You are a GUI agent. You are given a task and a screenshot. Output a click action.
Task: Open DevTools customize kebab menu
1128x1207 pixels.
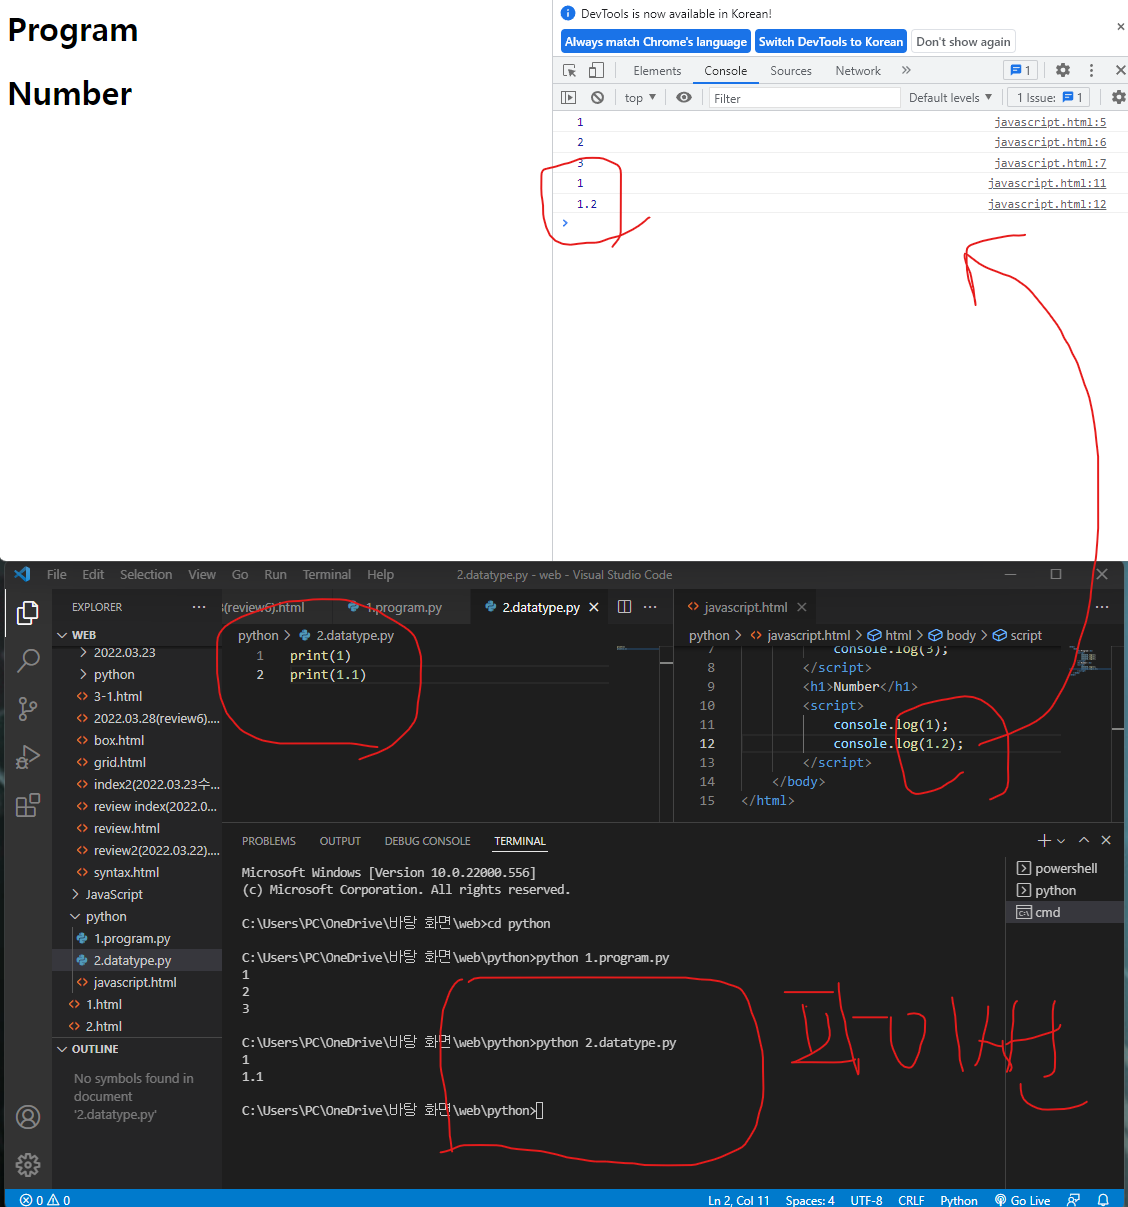click(1091, 70)
